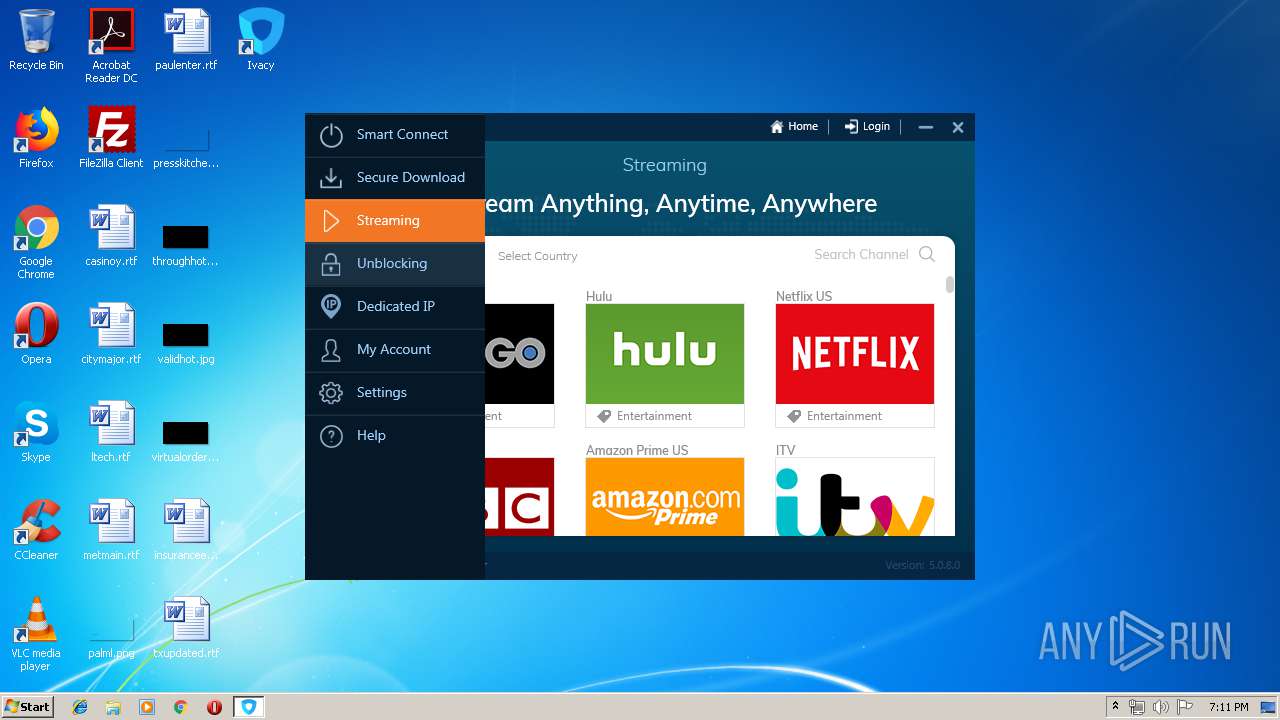
Task: Open the Windows Start menu
Action: coord(27,706)
